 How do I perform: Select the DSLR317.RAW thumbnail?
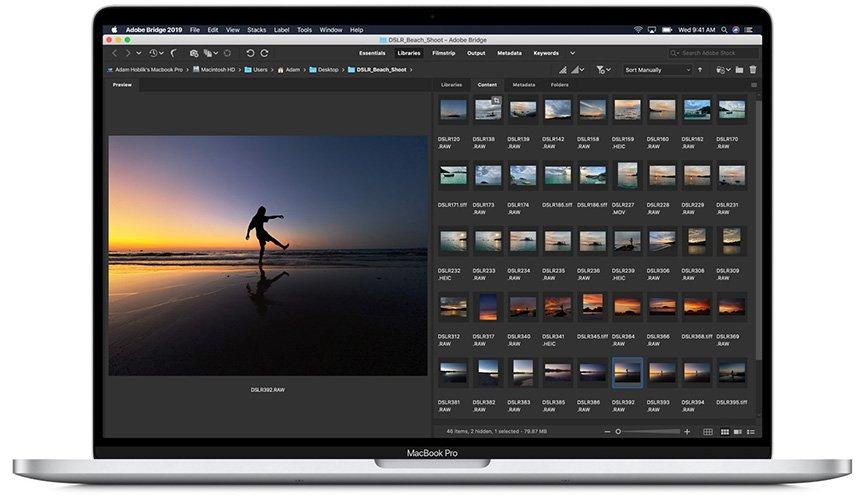[x=488, y=307]
